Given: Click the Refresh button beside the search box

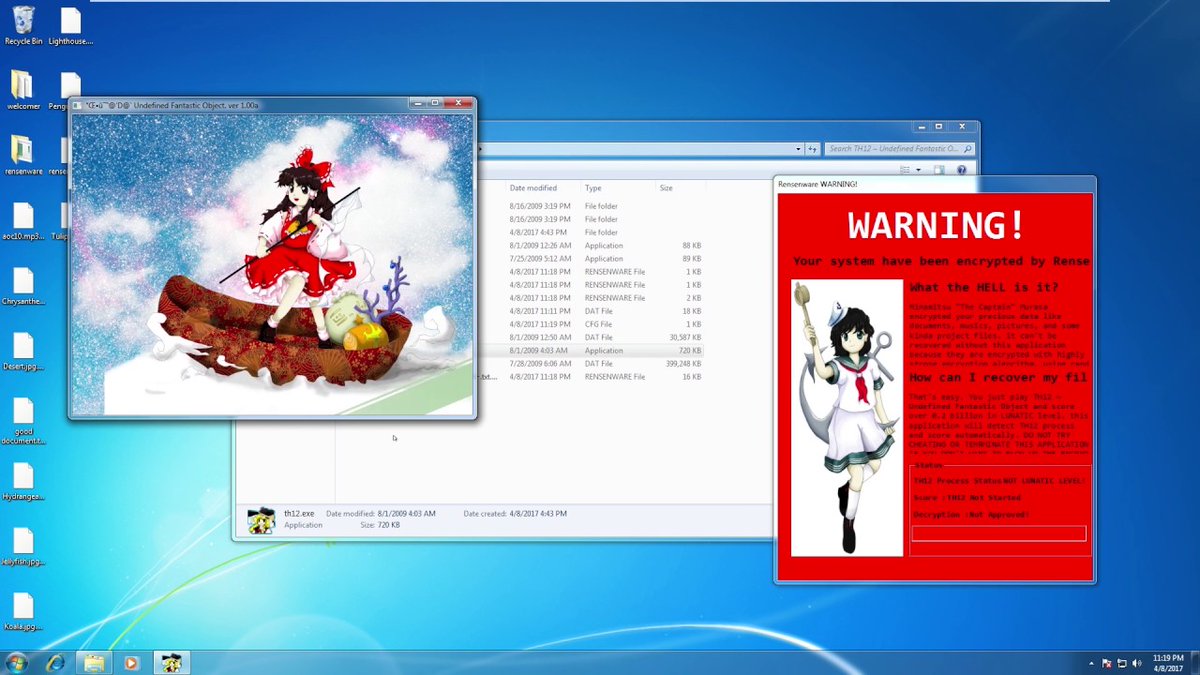Looking at the screenshot, I should coord(812,147).
